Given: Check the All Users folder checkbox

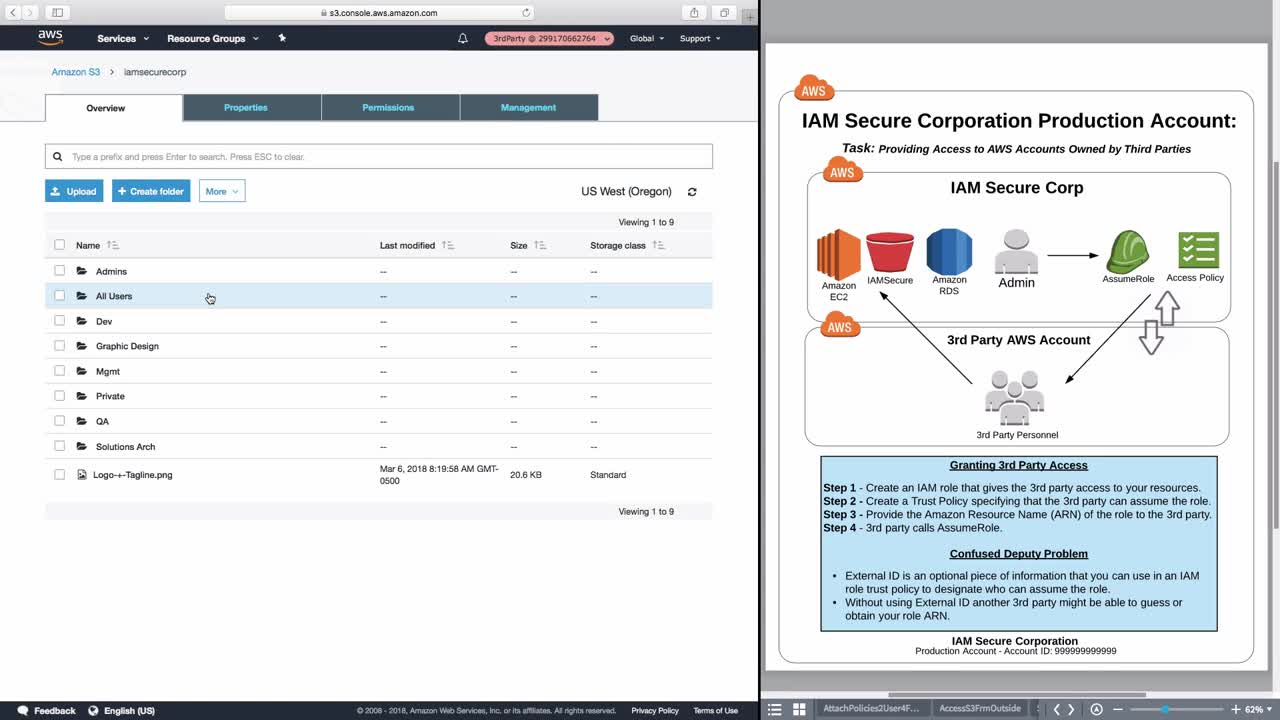Looking at the screenshot, I should [59, 296].
